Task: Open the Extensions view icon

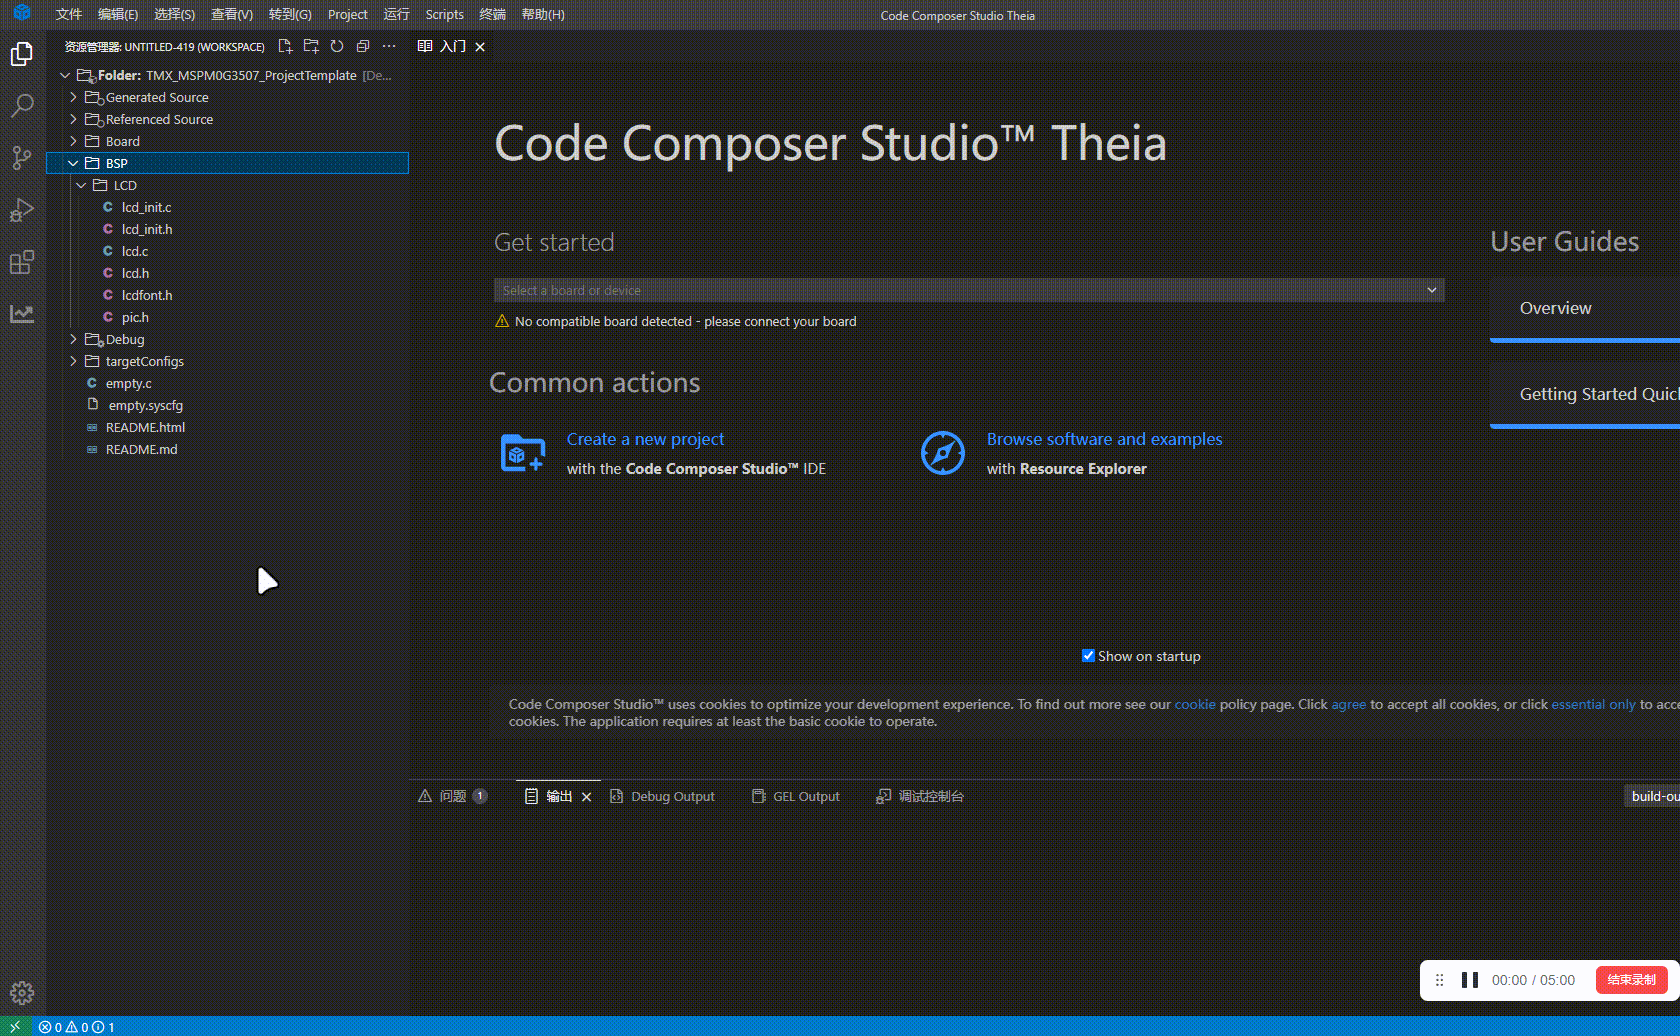Action: coord(22,262)
